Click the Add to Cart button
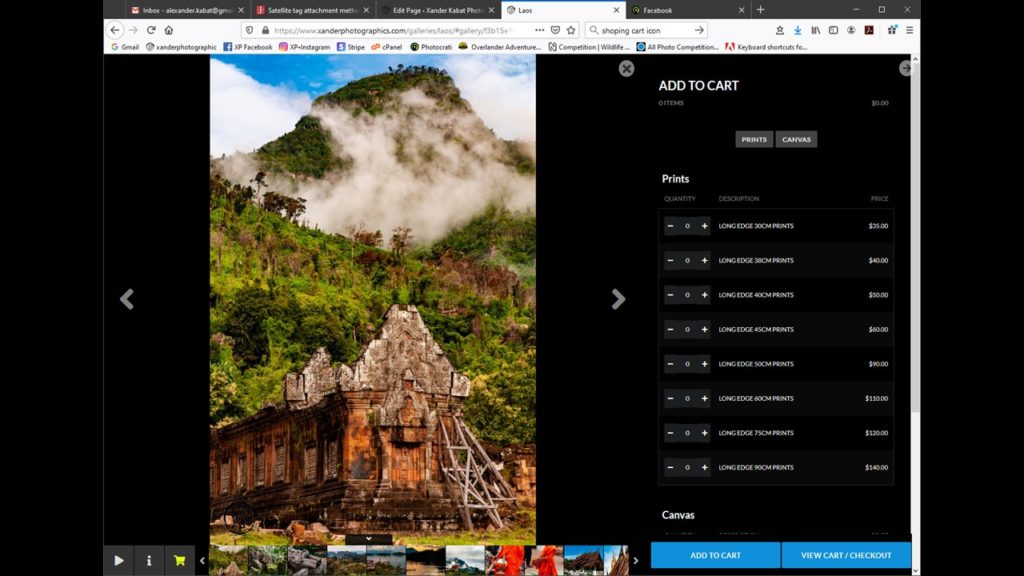 point(715,555)
